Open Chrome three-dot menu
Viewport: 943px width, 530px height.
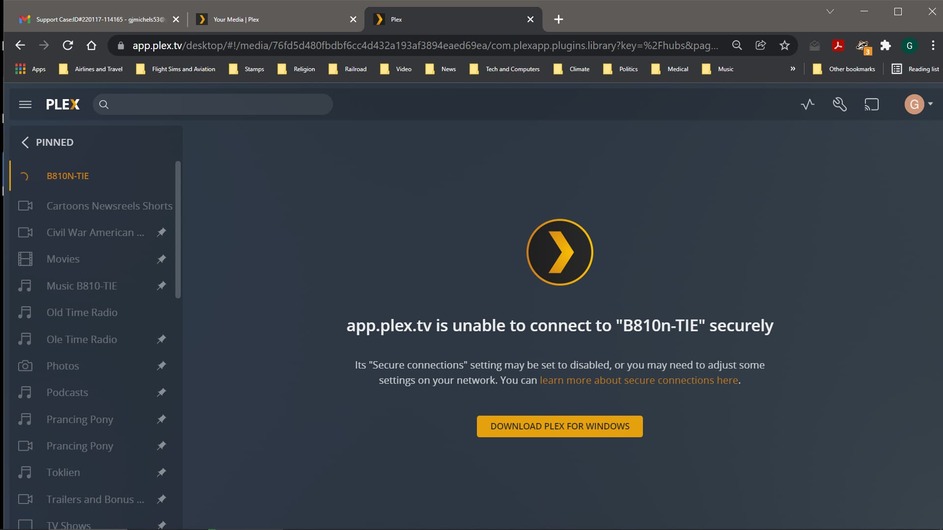(x=933, y=45)
